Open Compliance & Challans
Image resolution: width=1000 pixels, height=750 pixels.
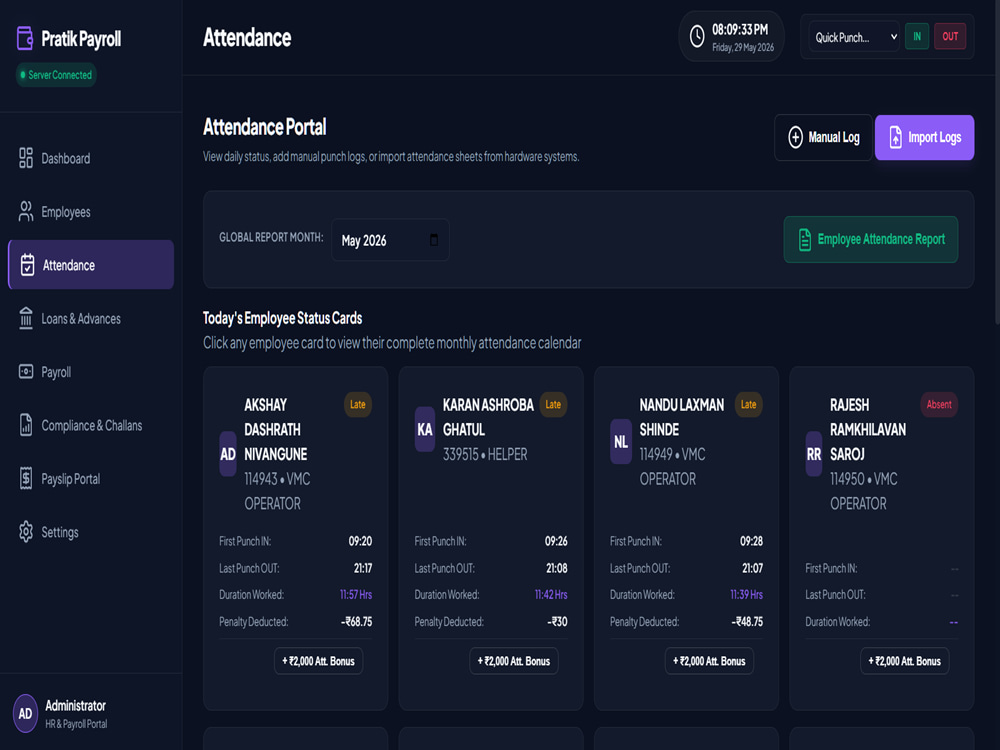pyautogui.click(x=91, y=425)
